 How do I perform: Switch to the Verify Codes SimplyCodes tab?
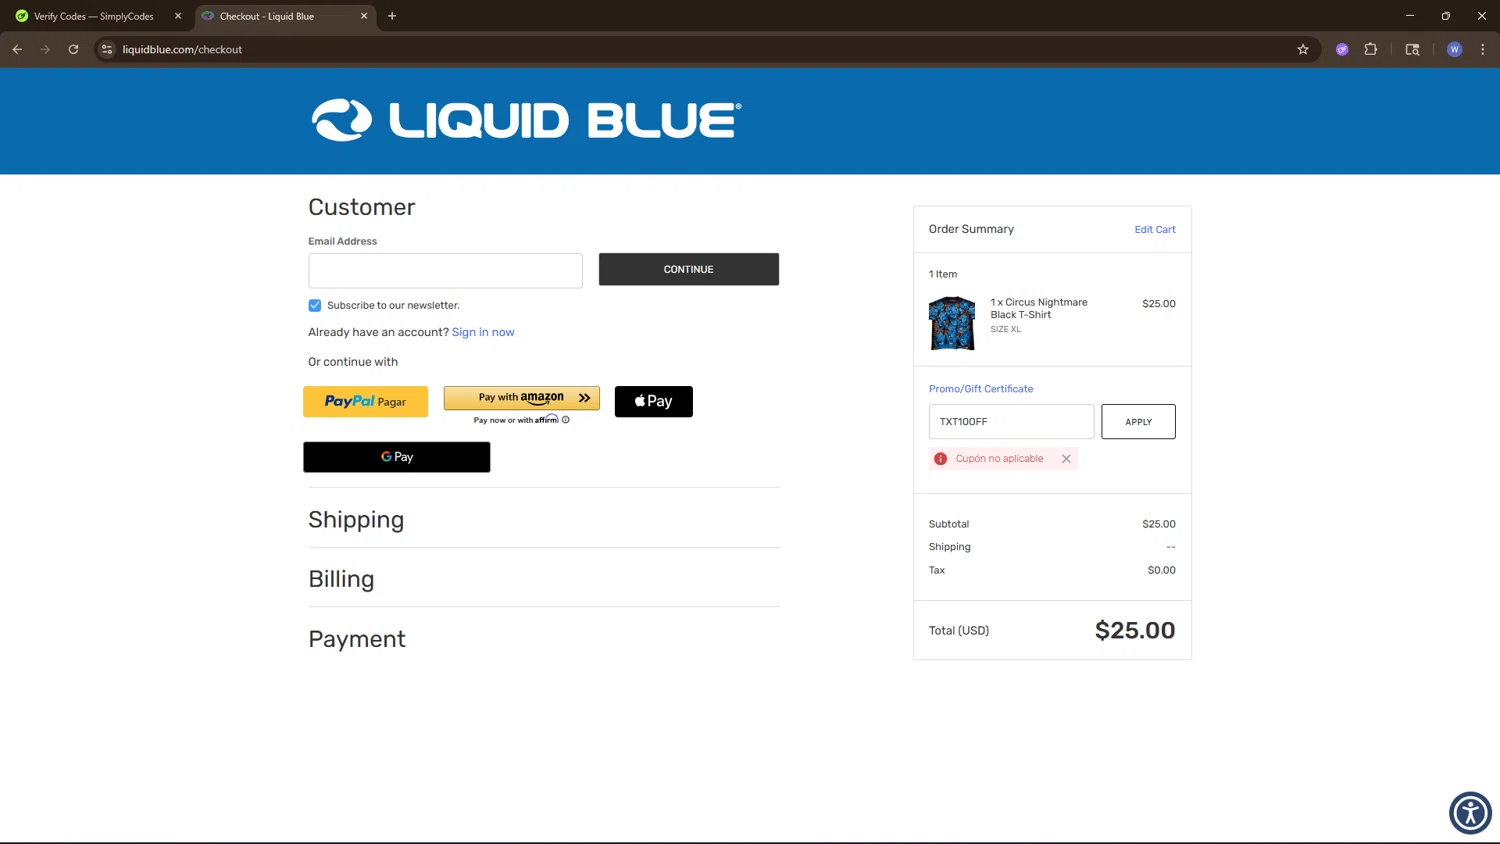(x=94, y=16)
